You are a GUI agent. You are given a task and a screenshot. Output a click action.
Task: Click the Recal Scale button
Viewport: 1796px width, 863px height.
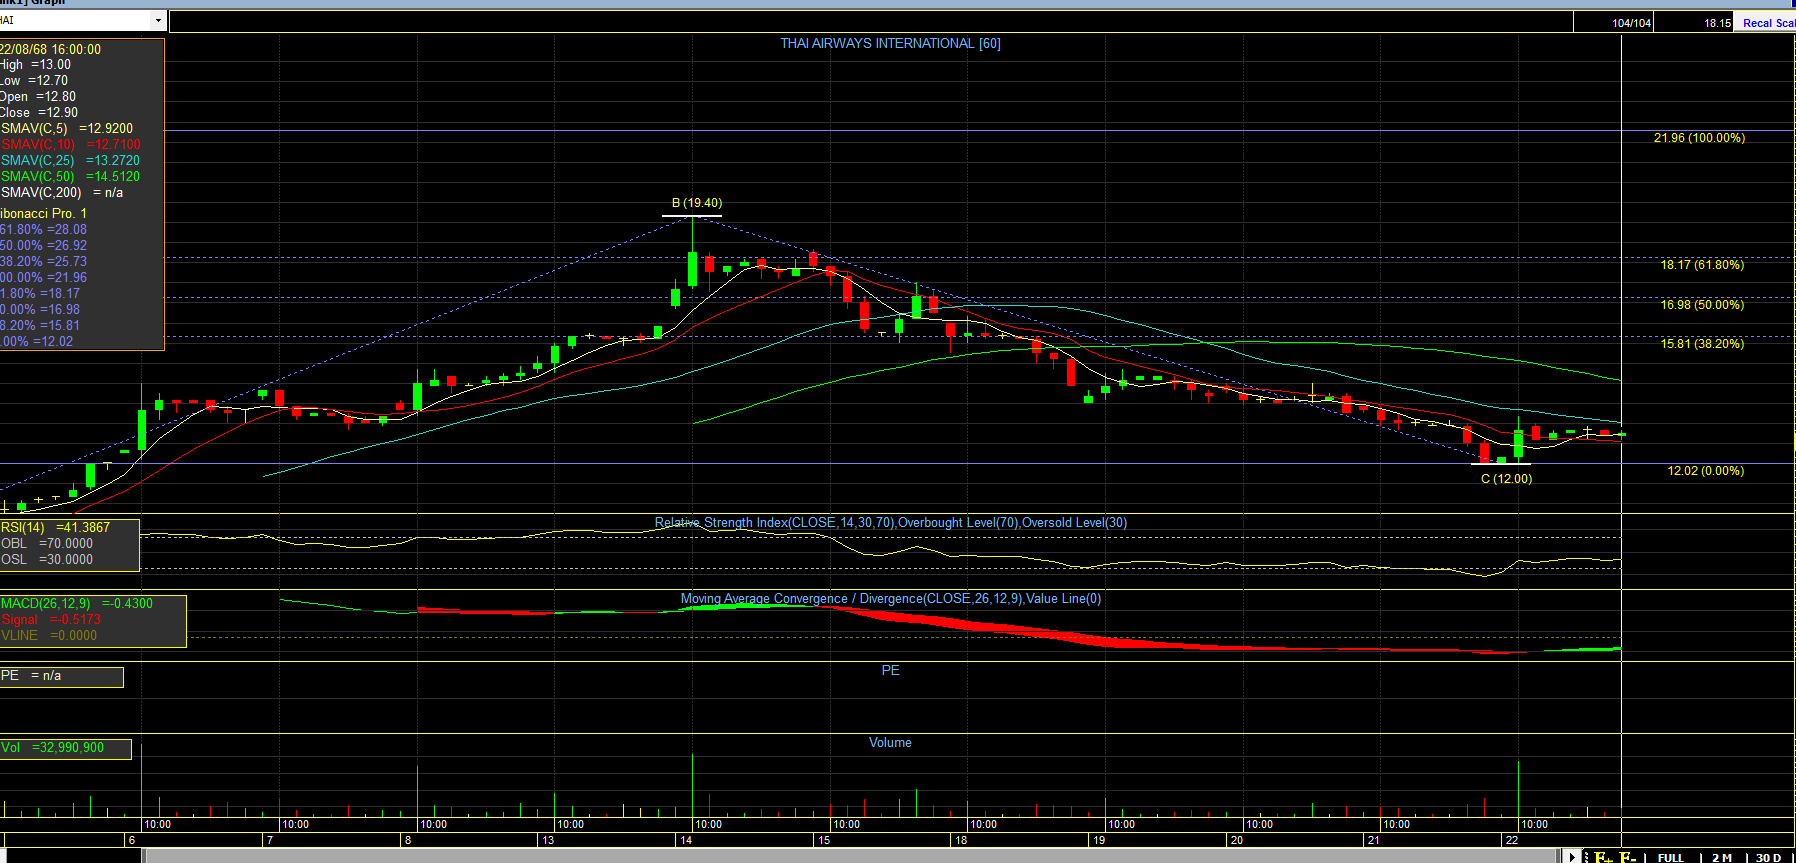click(x=1767, y=23)
